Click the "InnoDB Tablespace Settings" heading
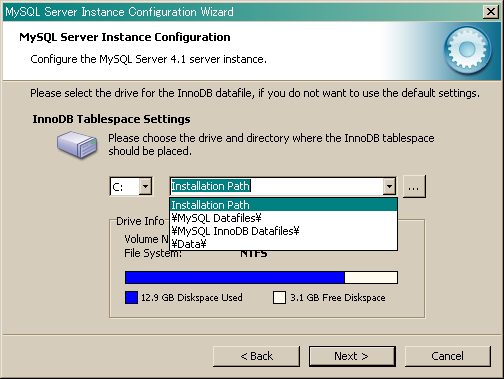Viewport: 504px width, 379px height. pos(111,119)
